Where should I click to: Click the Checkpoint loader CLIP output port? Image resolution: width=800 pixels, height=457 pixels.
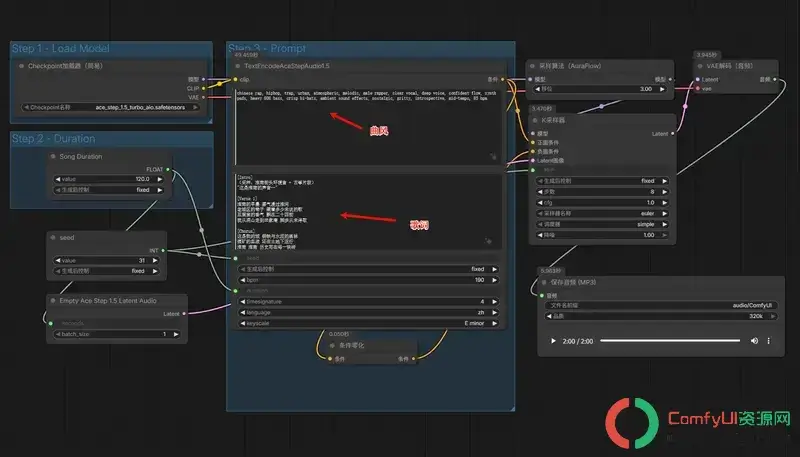point(203,88)
